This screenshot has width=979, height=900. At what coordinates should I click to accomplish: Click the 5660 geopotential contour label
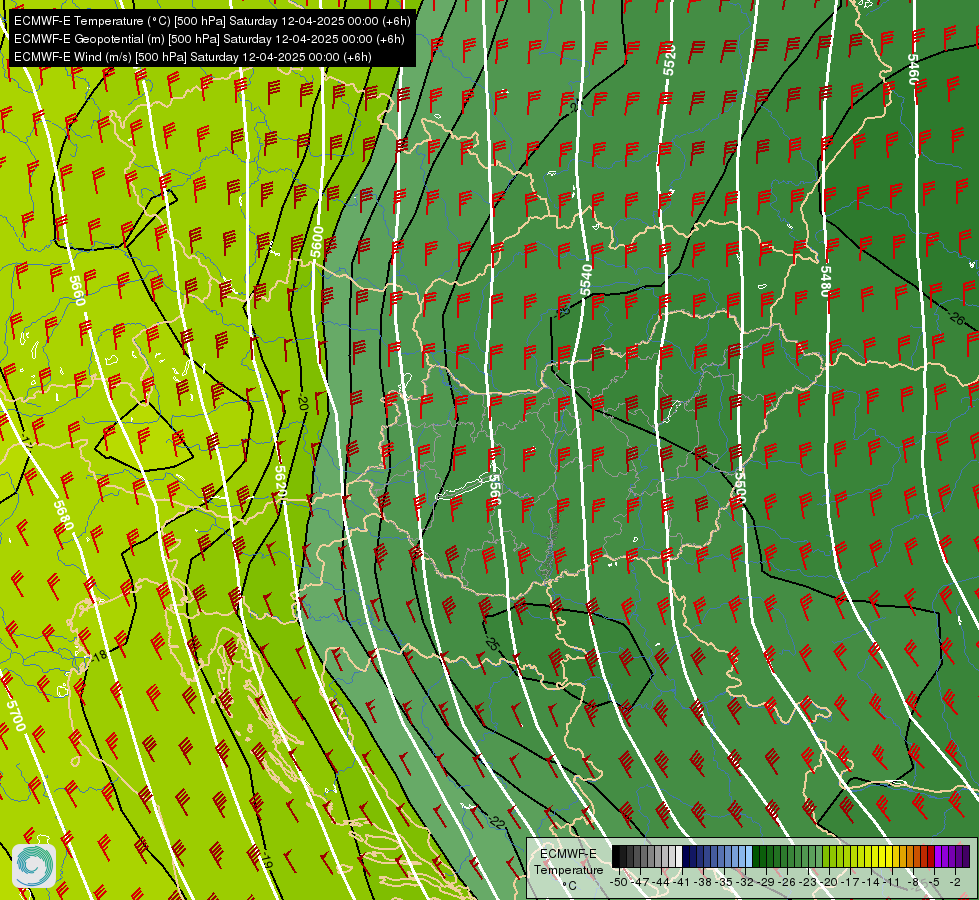click(x=76, y=290)
